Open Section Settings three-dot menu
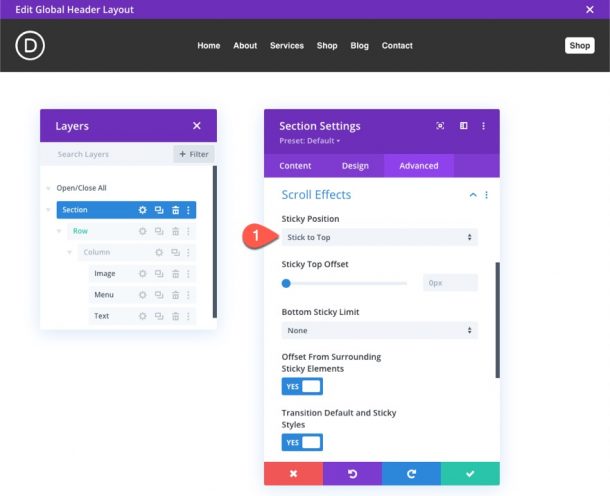The width and height of the screenshot is (610, 496). tap(484, 126)
